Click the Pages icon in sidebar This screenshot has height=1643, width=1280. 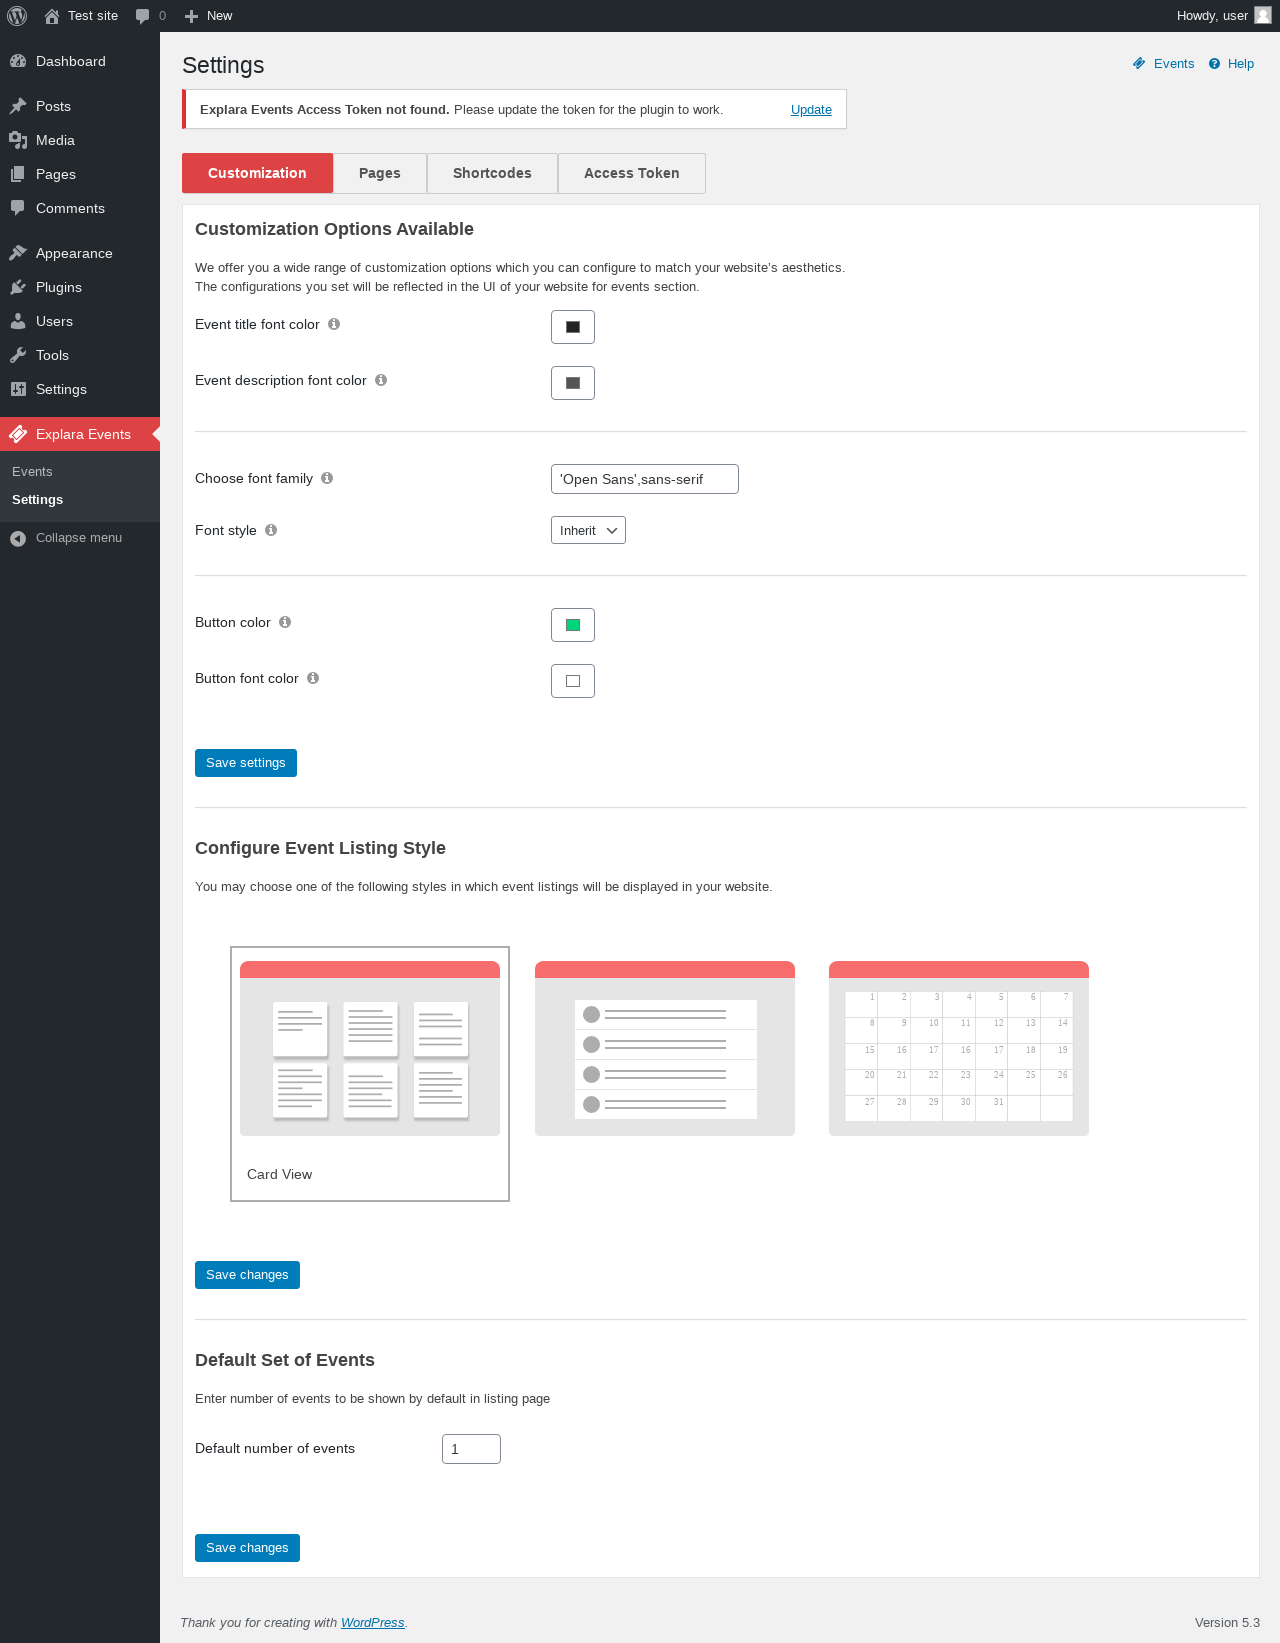point(18,174)
